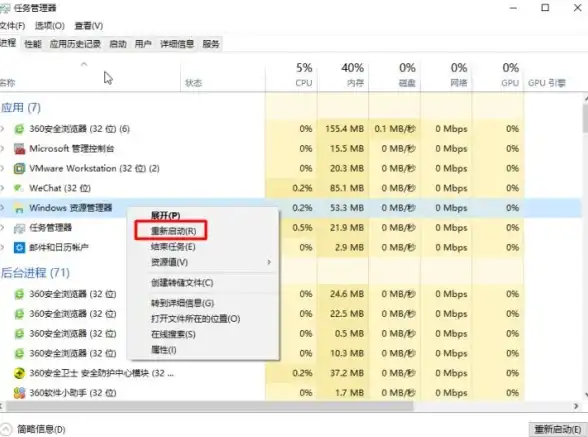Open the 资源值(V) submenu arrow
Viewport: 588px width, 437px height.
click(269, 262)
